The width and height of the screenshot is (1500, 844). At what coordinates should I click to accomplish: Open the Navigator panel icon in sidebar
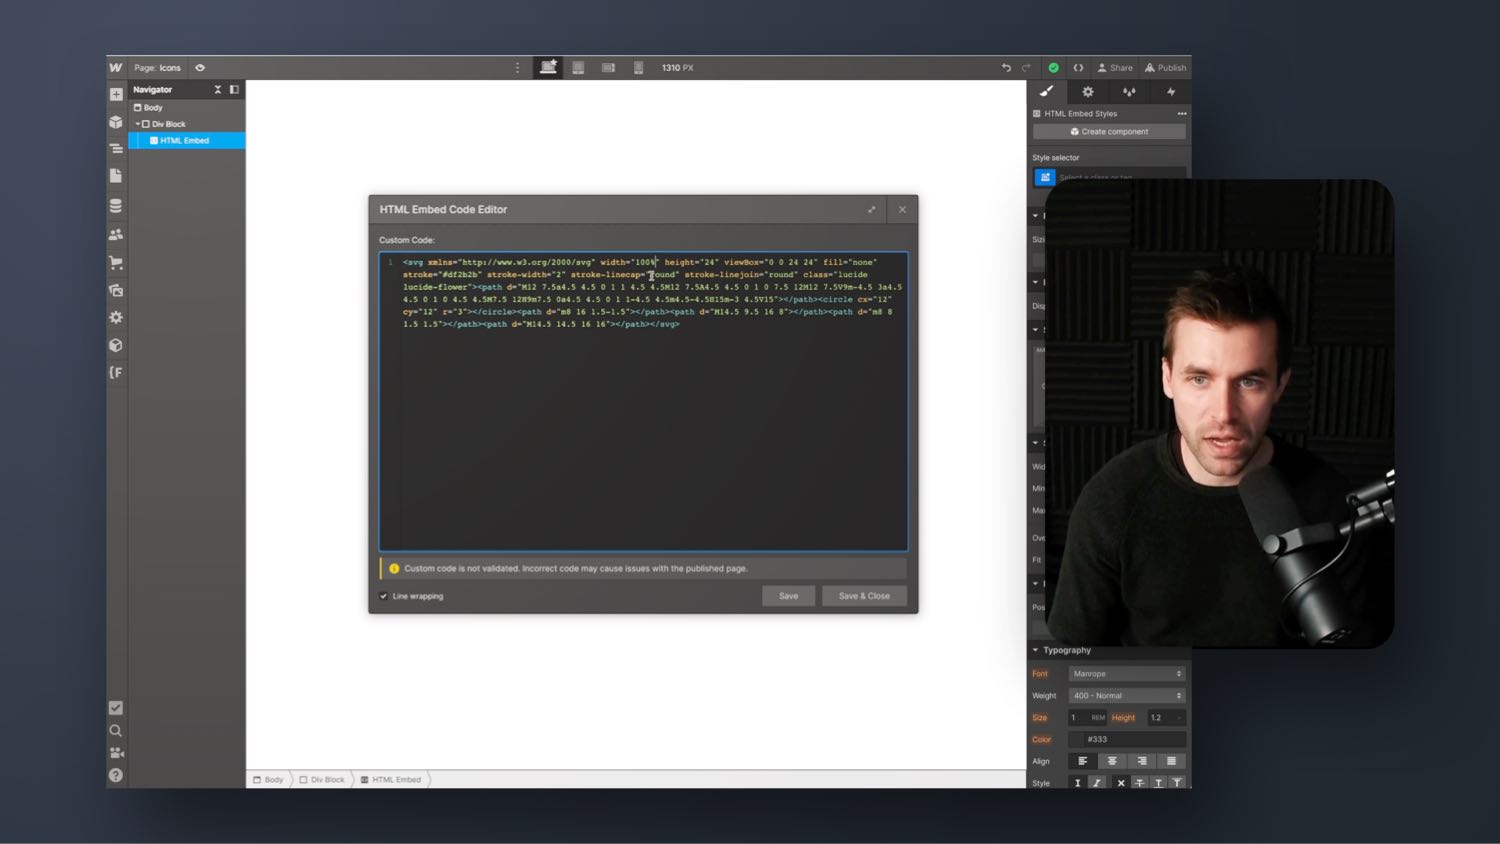point(116,148)
